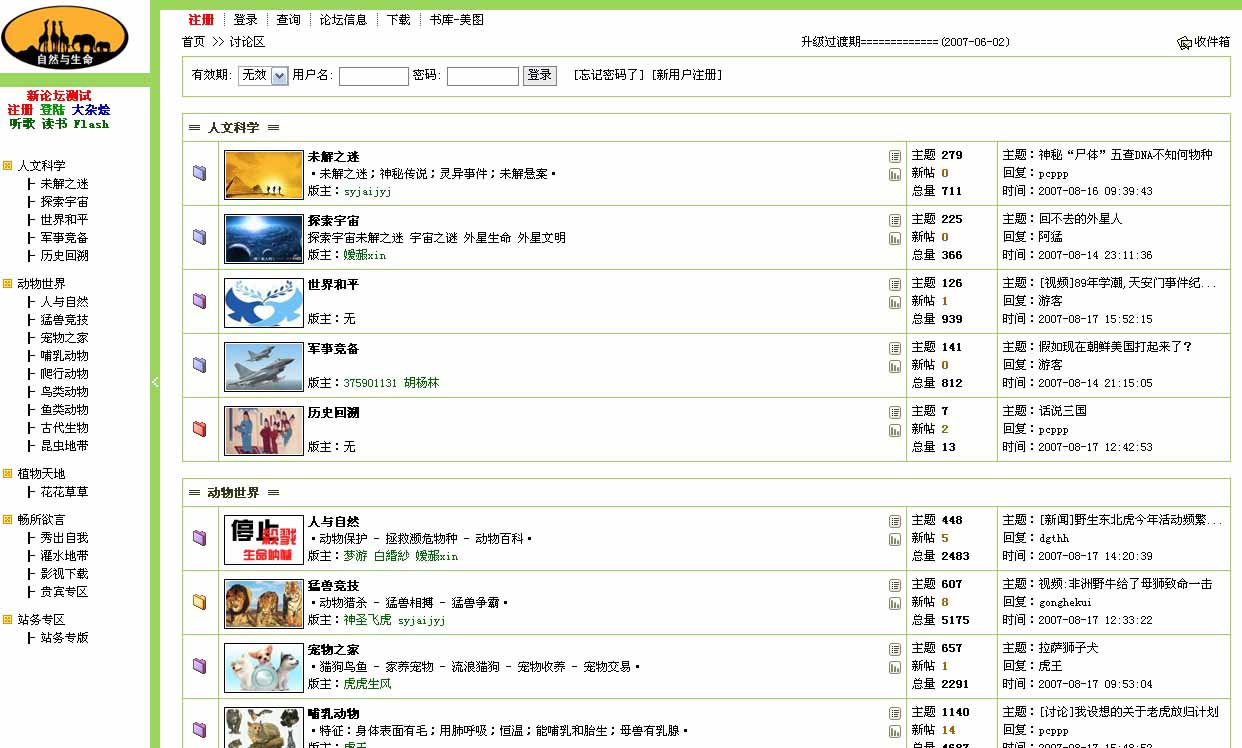Open the 收件箱 link
The image size is (1242, 748).
1212,42
